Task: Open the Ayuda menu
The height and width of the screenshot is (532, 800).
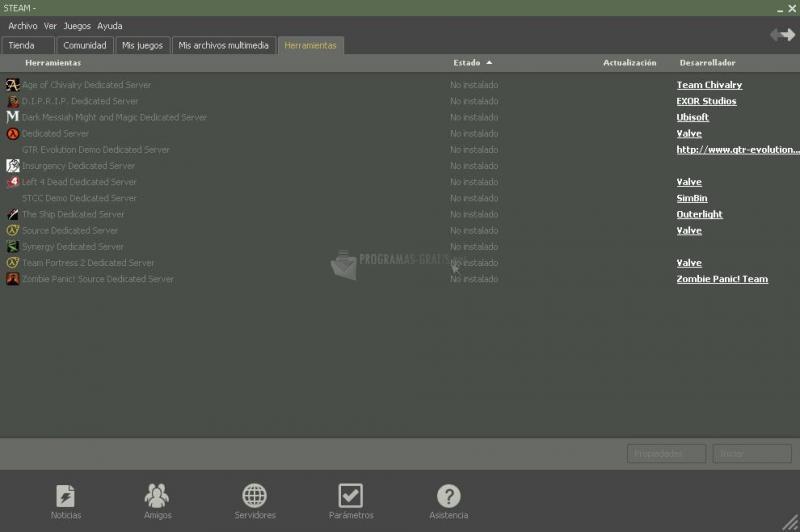Action: (x=110, y=26)
